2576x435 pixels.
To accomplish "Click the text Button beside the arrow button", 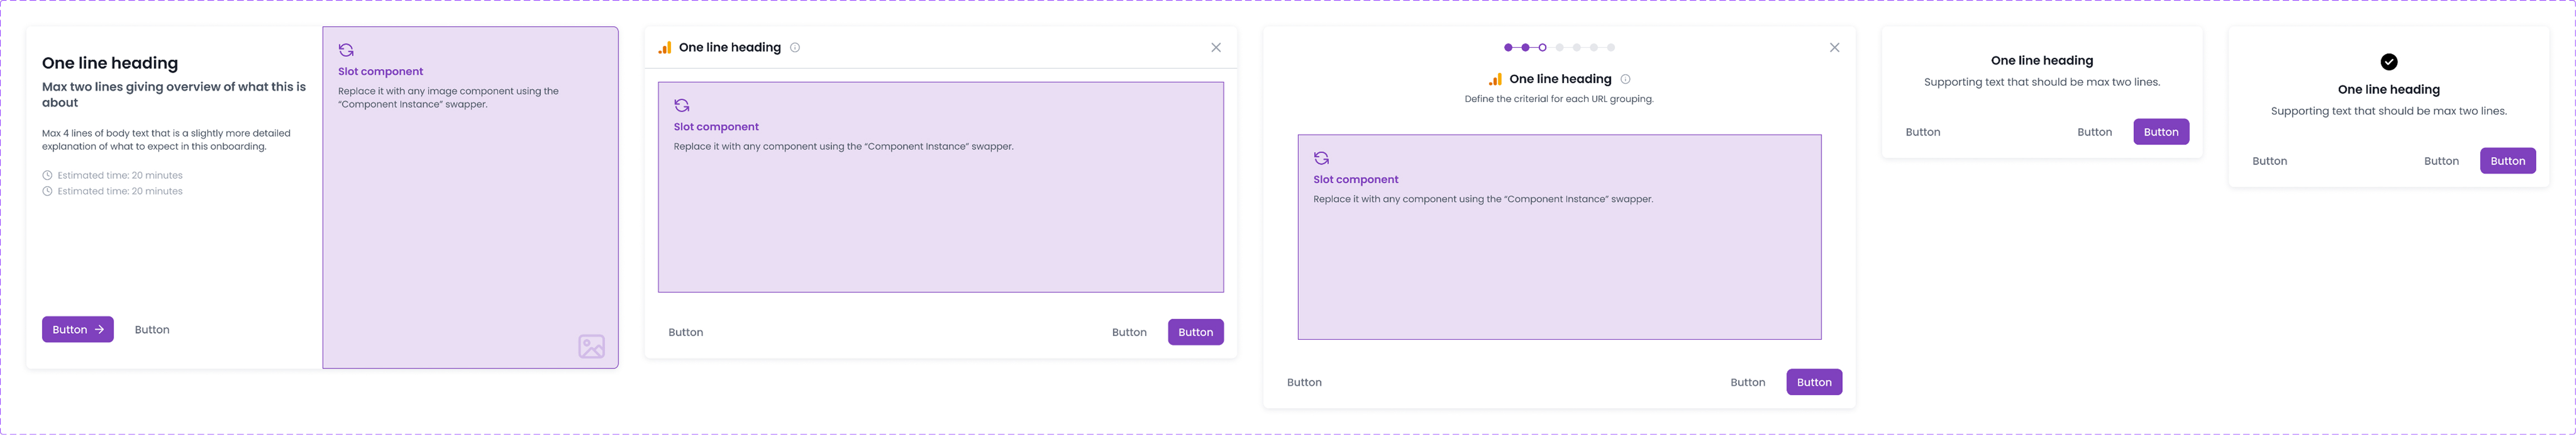I will point(152,329).
